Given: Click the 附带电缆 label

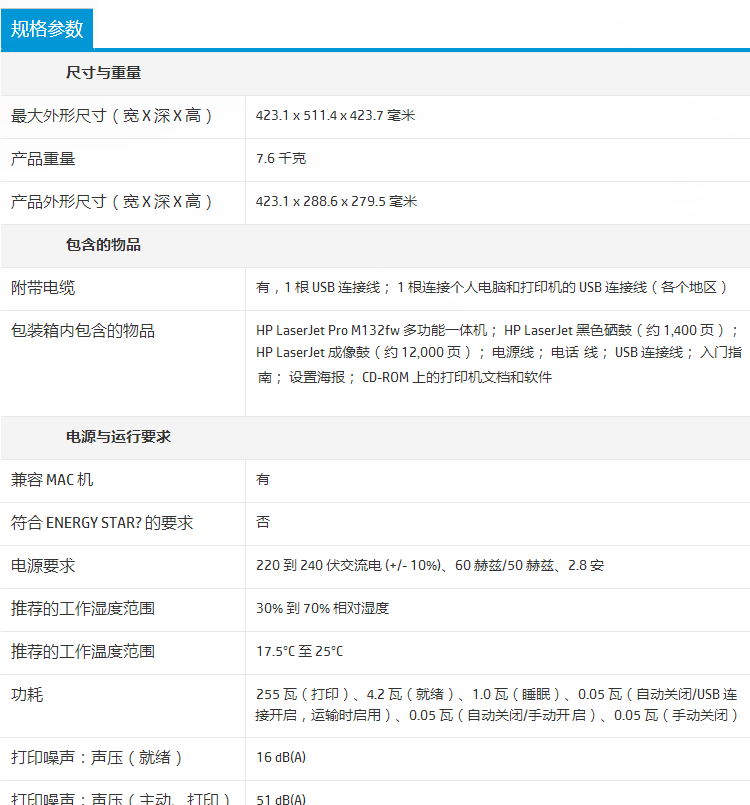Looking at the screenshot, I should pyautogui.click(x=43, y=288).
